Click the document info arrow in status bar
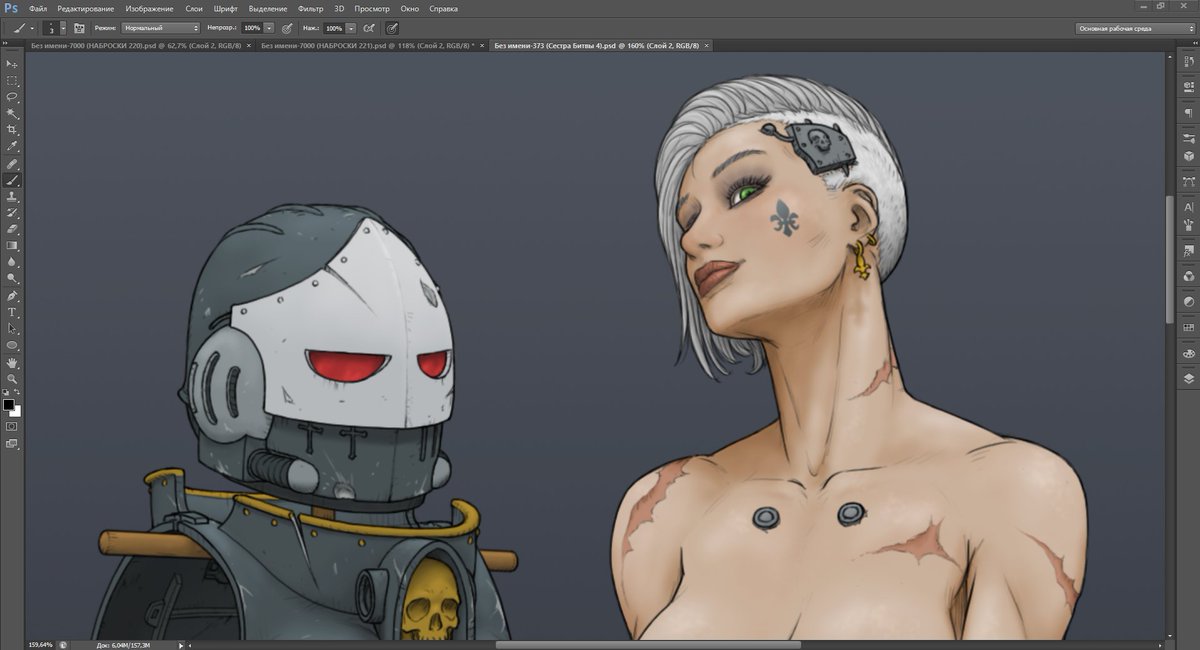 [x=180, y=645]
